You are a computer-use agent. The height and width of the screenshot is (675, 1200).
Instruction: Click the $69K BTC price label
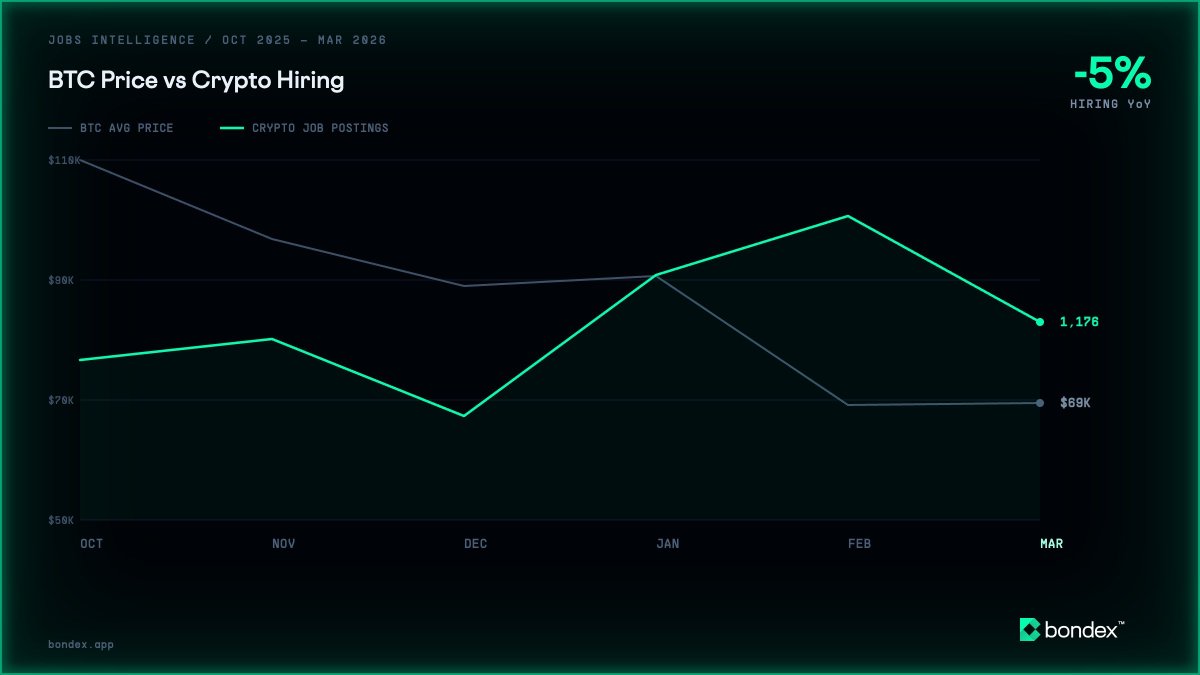(1075, 403)
